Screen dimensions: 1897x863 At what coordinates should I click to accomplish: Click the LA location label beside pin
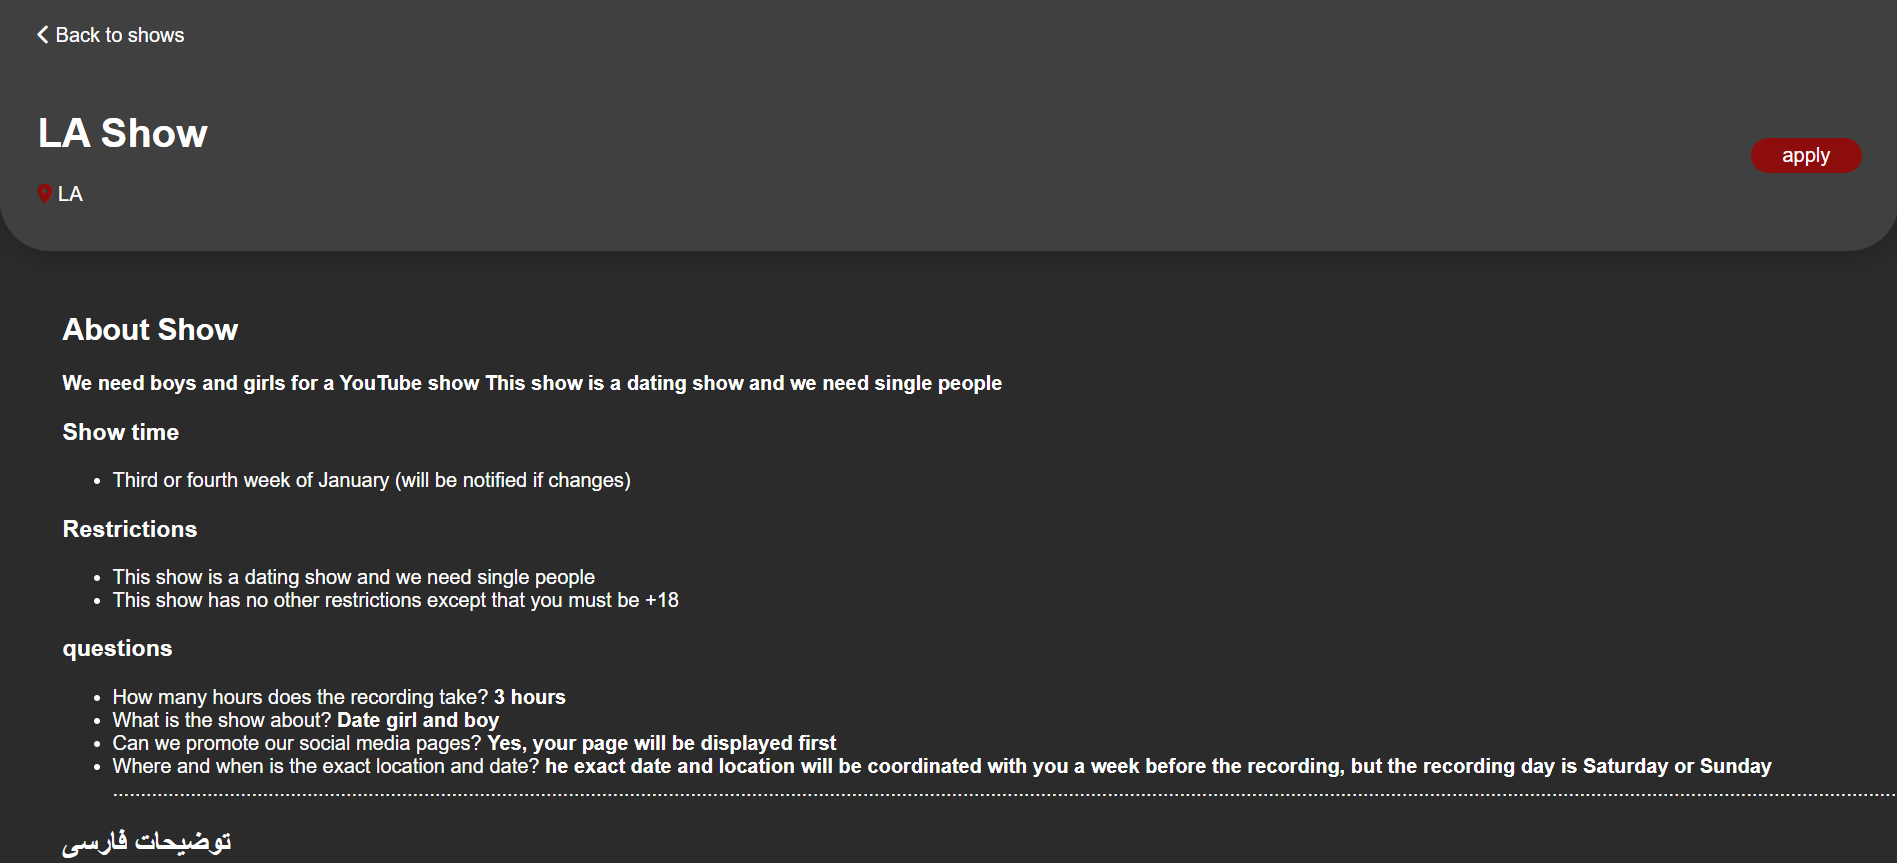[70, 194]
